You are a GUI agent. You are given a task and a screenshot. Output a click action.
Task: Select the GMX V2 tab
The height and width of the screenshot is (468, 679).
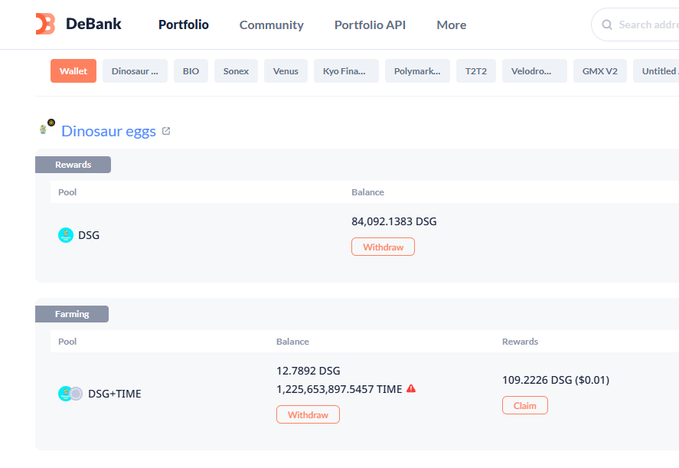[x=600, y=71]
